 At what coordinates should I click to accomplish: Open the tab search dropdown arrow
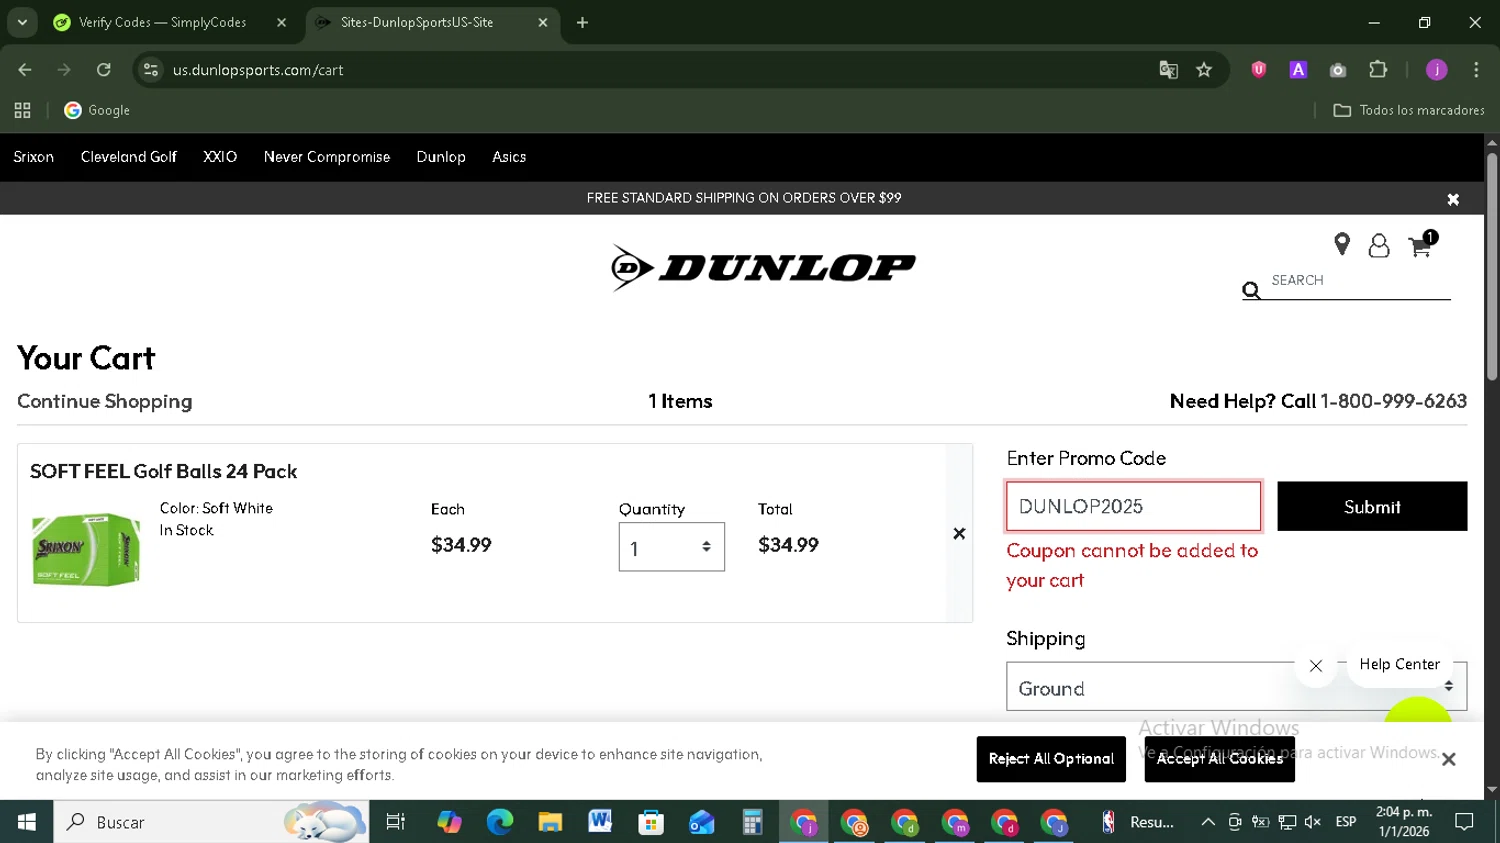22,22
